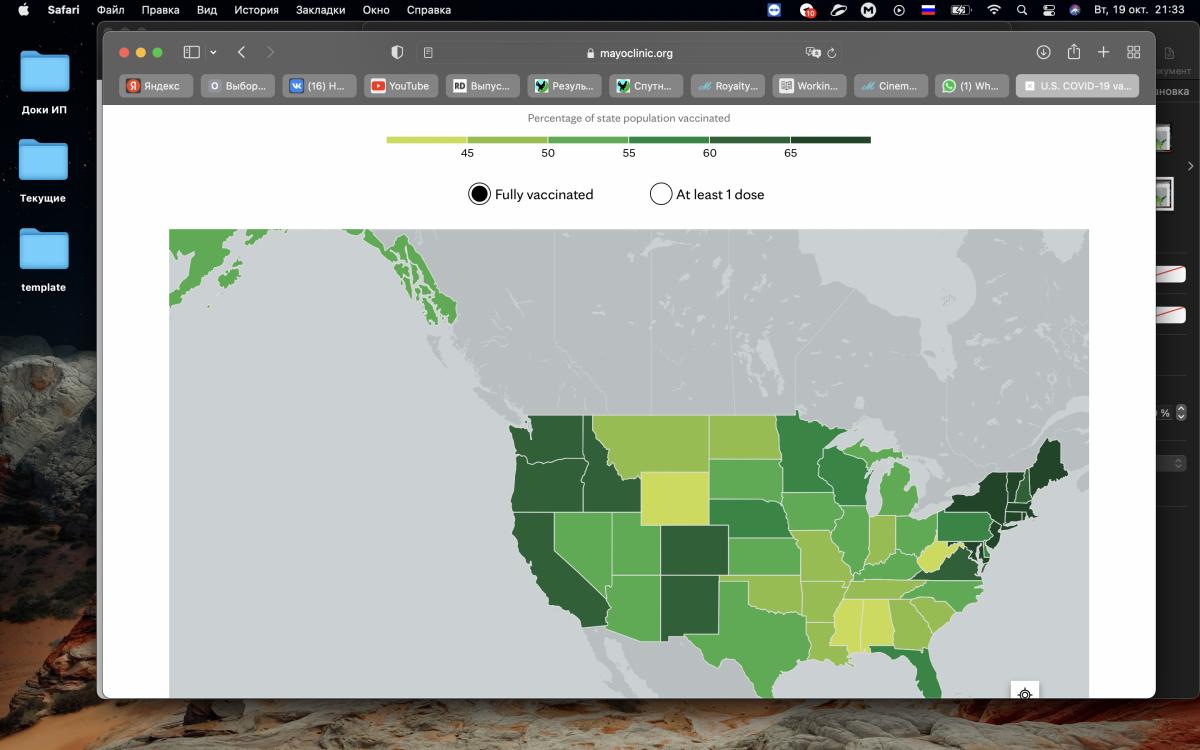Screen dimensions: 1200x750
Task: Go back to the previous page
Action: 242,52
